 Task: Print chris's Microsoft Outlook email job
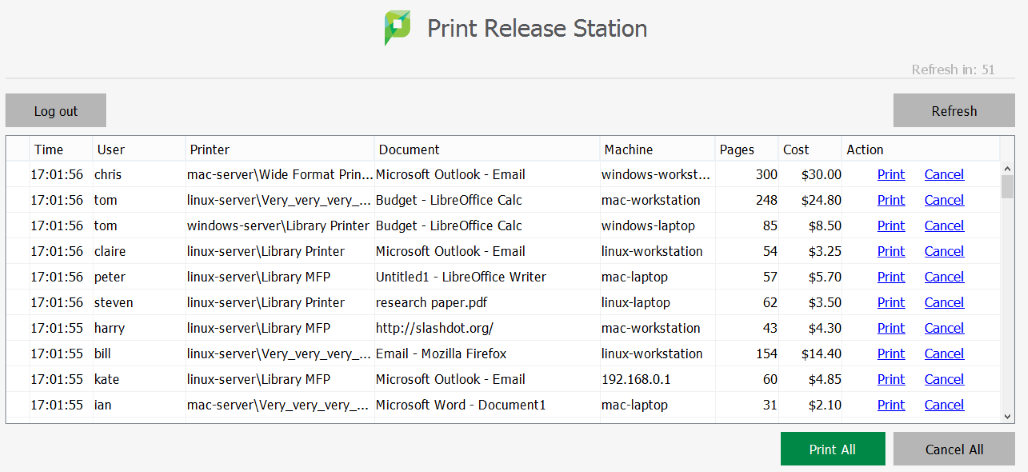click(x=890, y=174)
